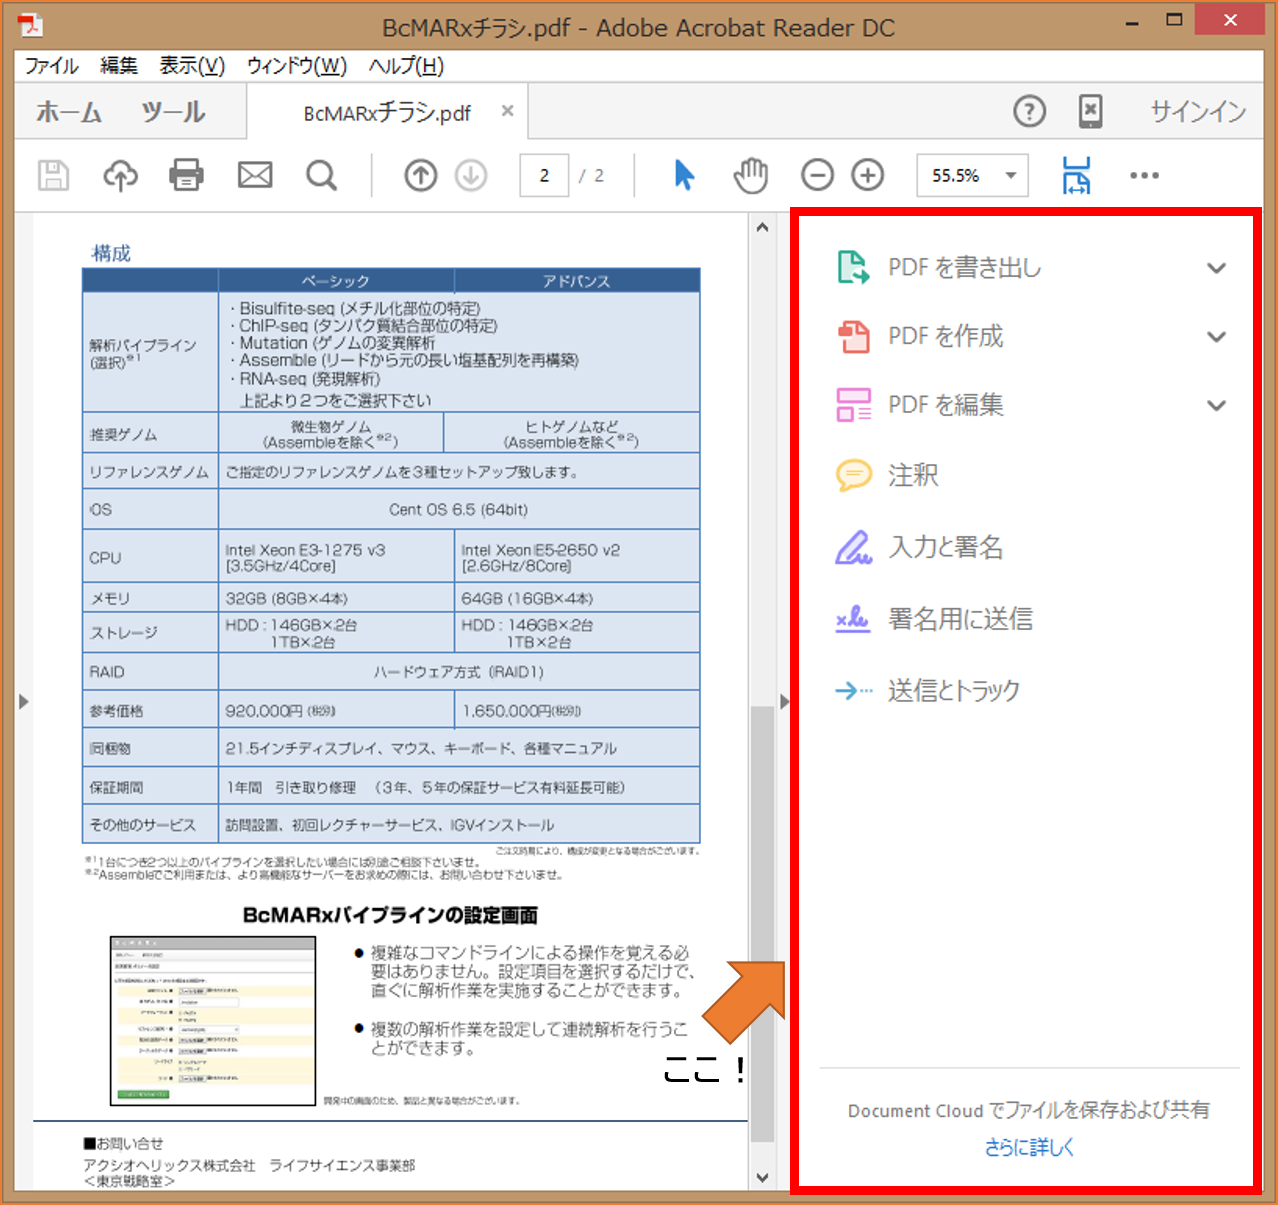Click the fit width scrolling icon
The width and height of the screenshot is (1278, 1205).
pyautogui.click(x=1077, y=175)
